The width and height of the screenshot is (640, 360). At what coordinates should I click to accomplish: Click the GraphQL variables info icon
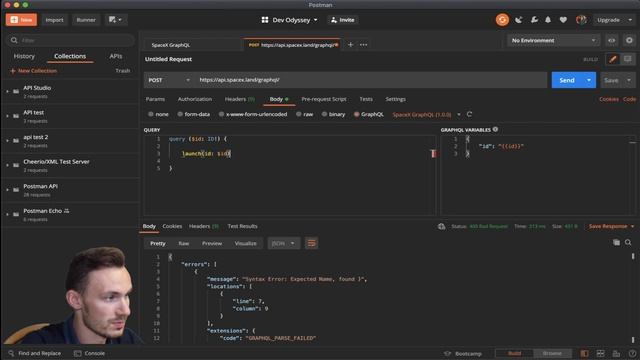point(495,129)
